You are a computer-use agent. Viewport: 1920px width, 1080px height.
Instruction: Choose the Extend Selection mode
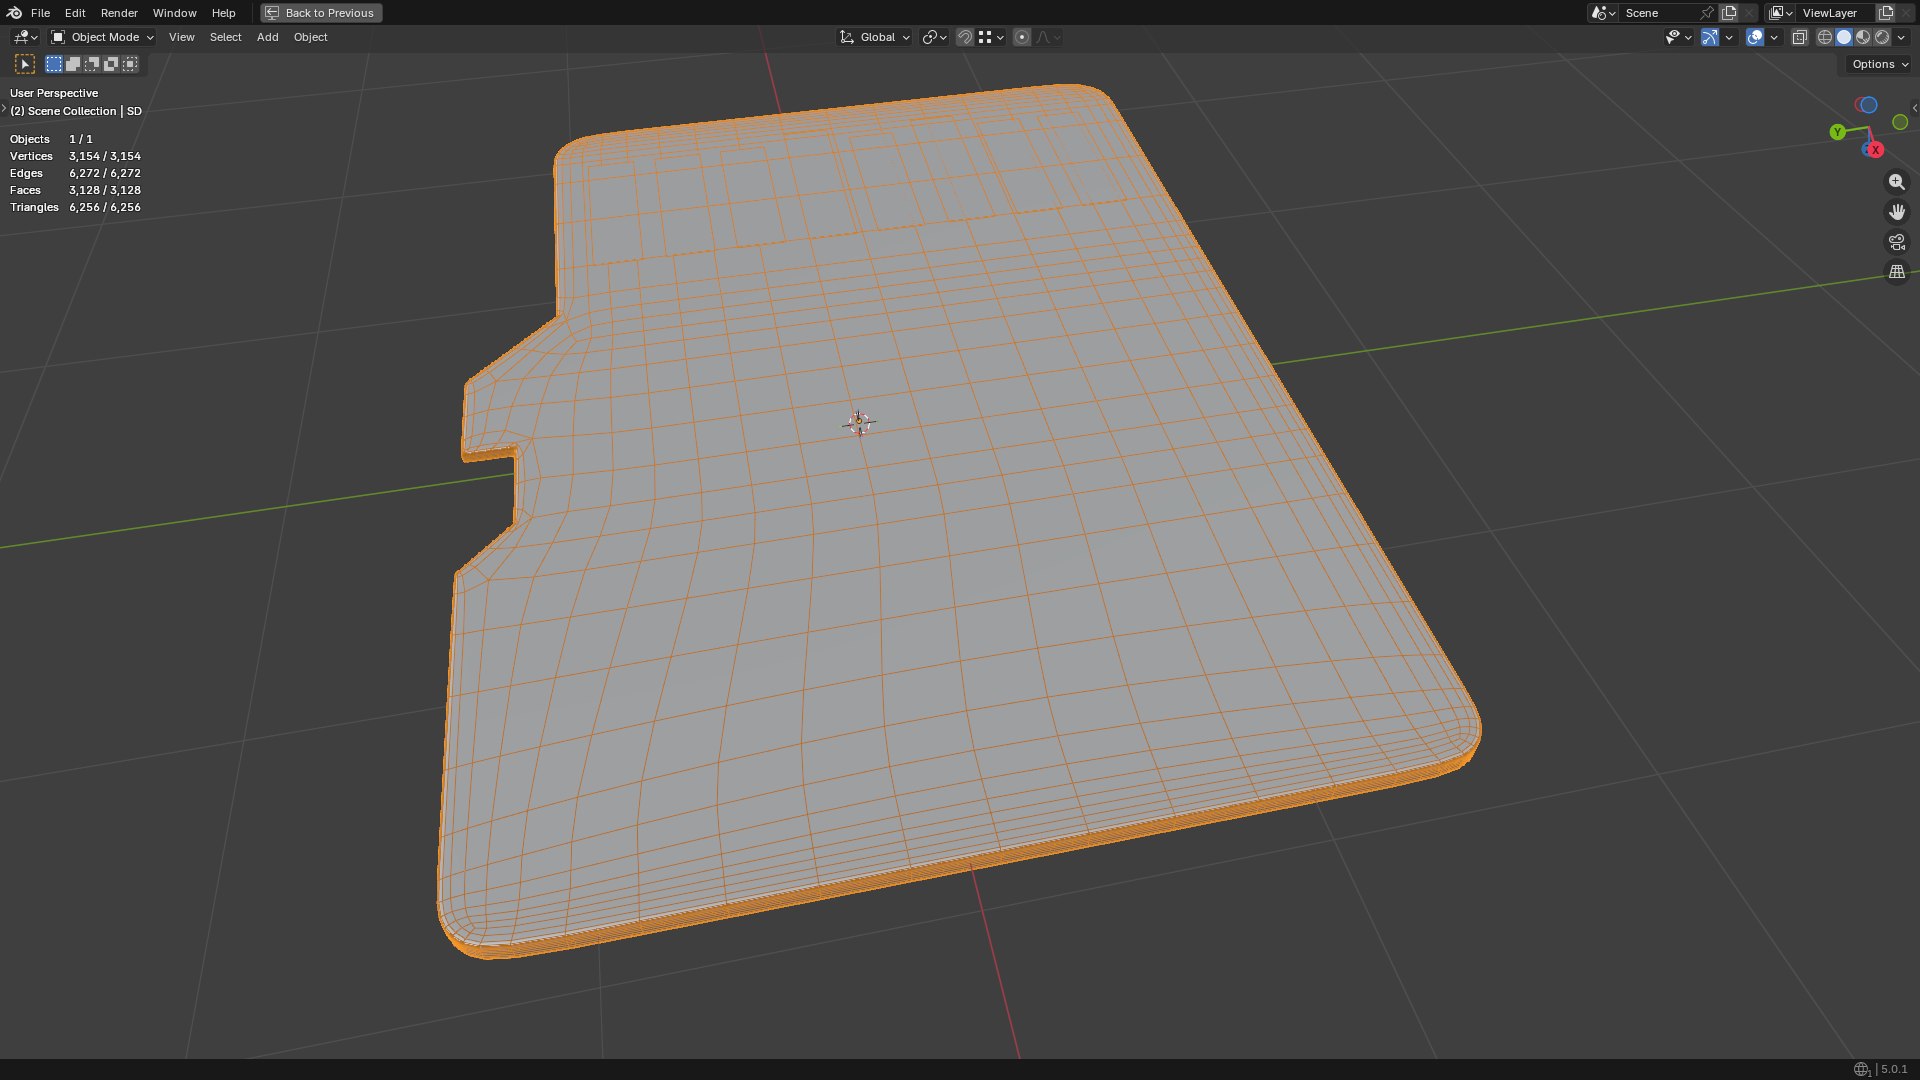pos(73,64)
